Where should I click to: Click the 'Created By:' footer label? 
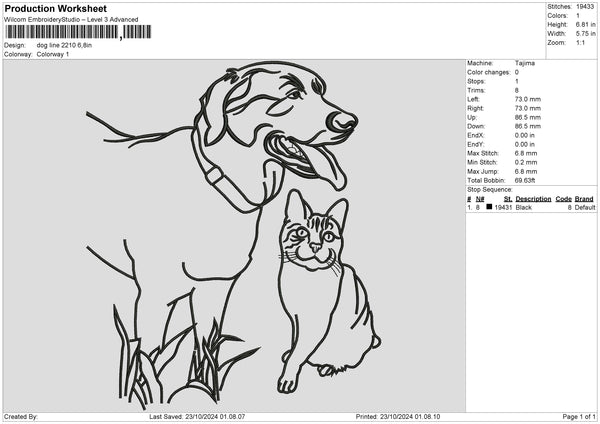tap(21, 416)
